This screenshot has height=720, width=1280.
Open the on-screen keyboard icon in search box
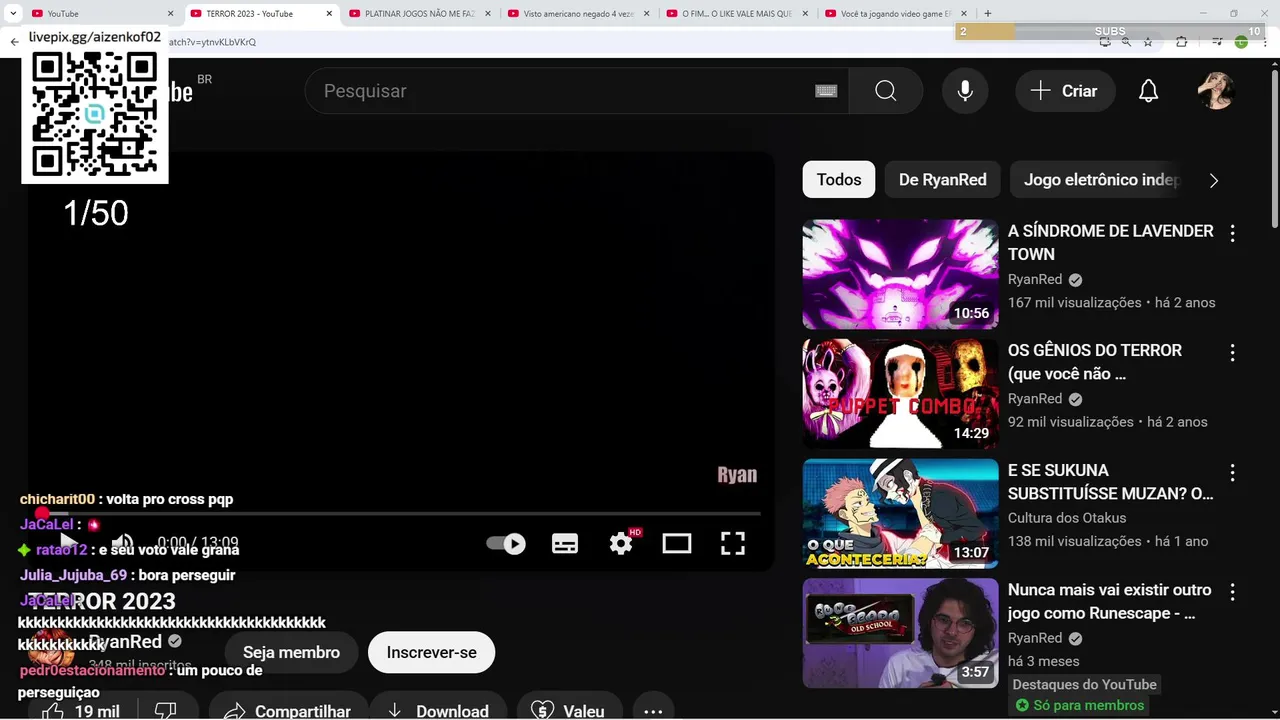[x=826, y=91]
